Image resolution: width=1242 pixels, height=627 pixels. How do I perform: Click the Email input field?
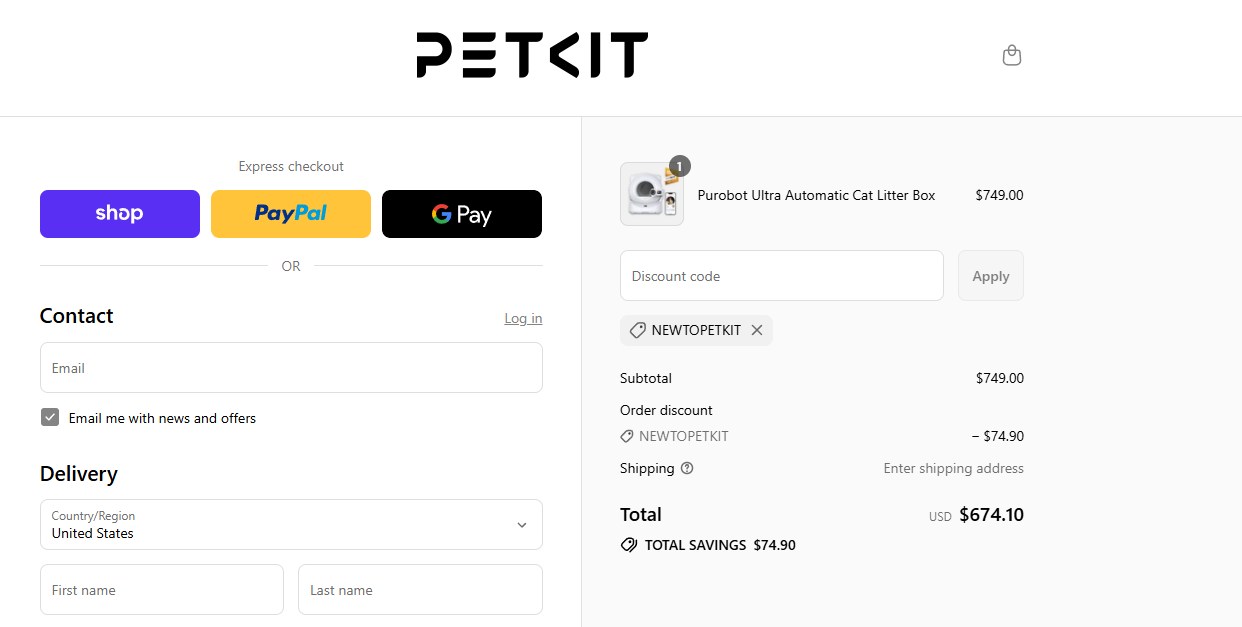point(291,368)
